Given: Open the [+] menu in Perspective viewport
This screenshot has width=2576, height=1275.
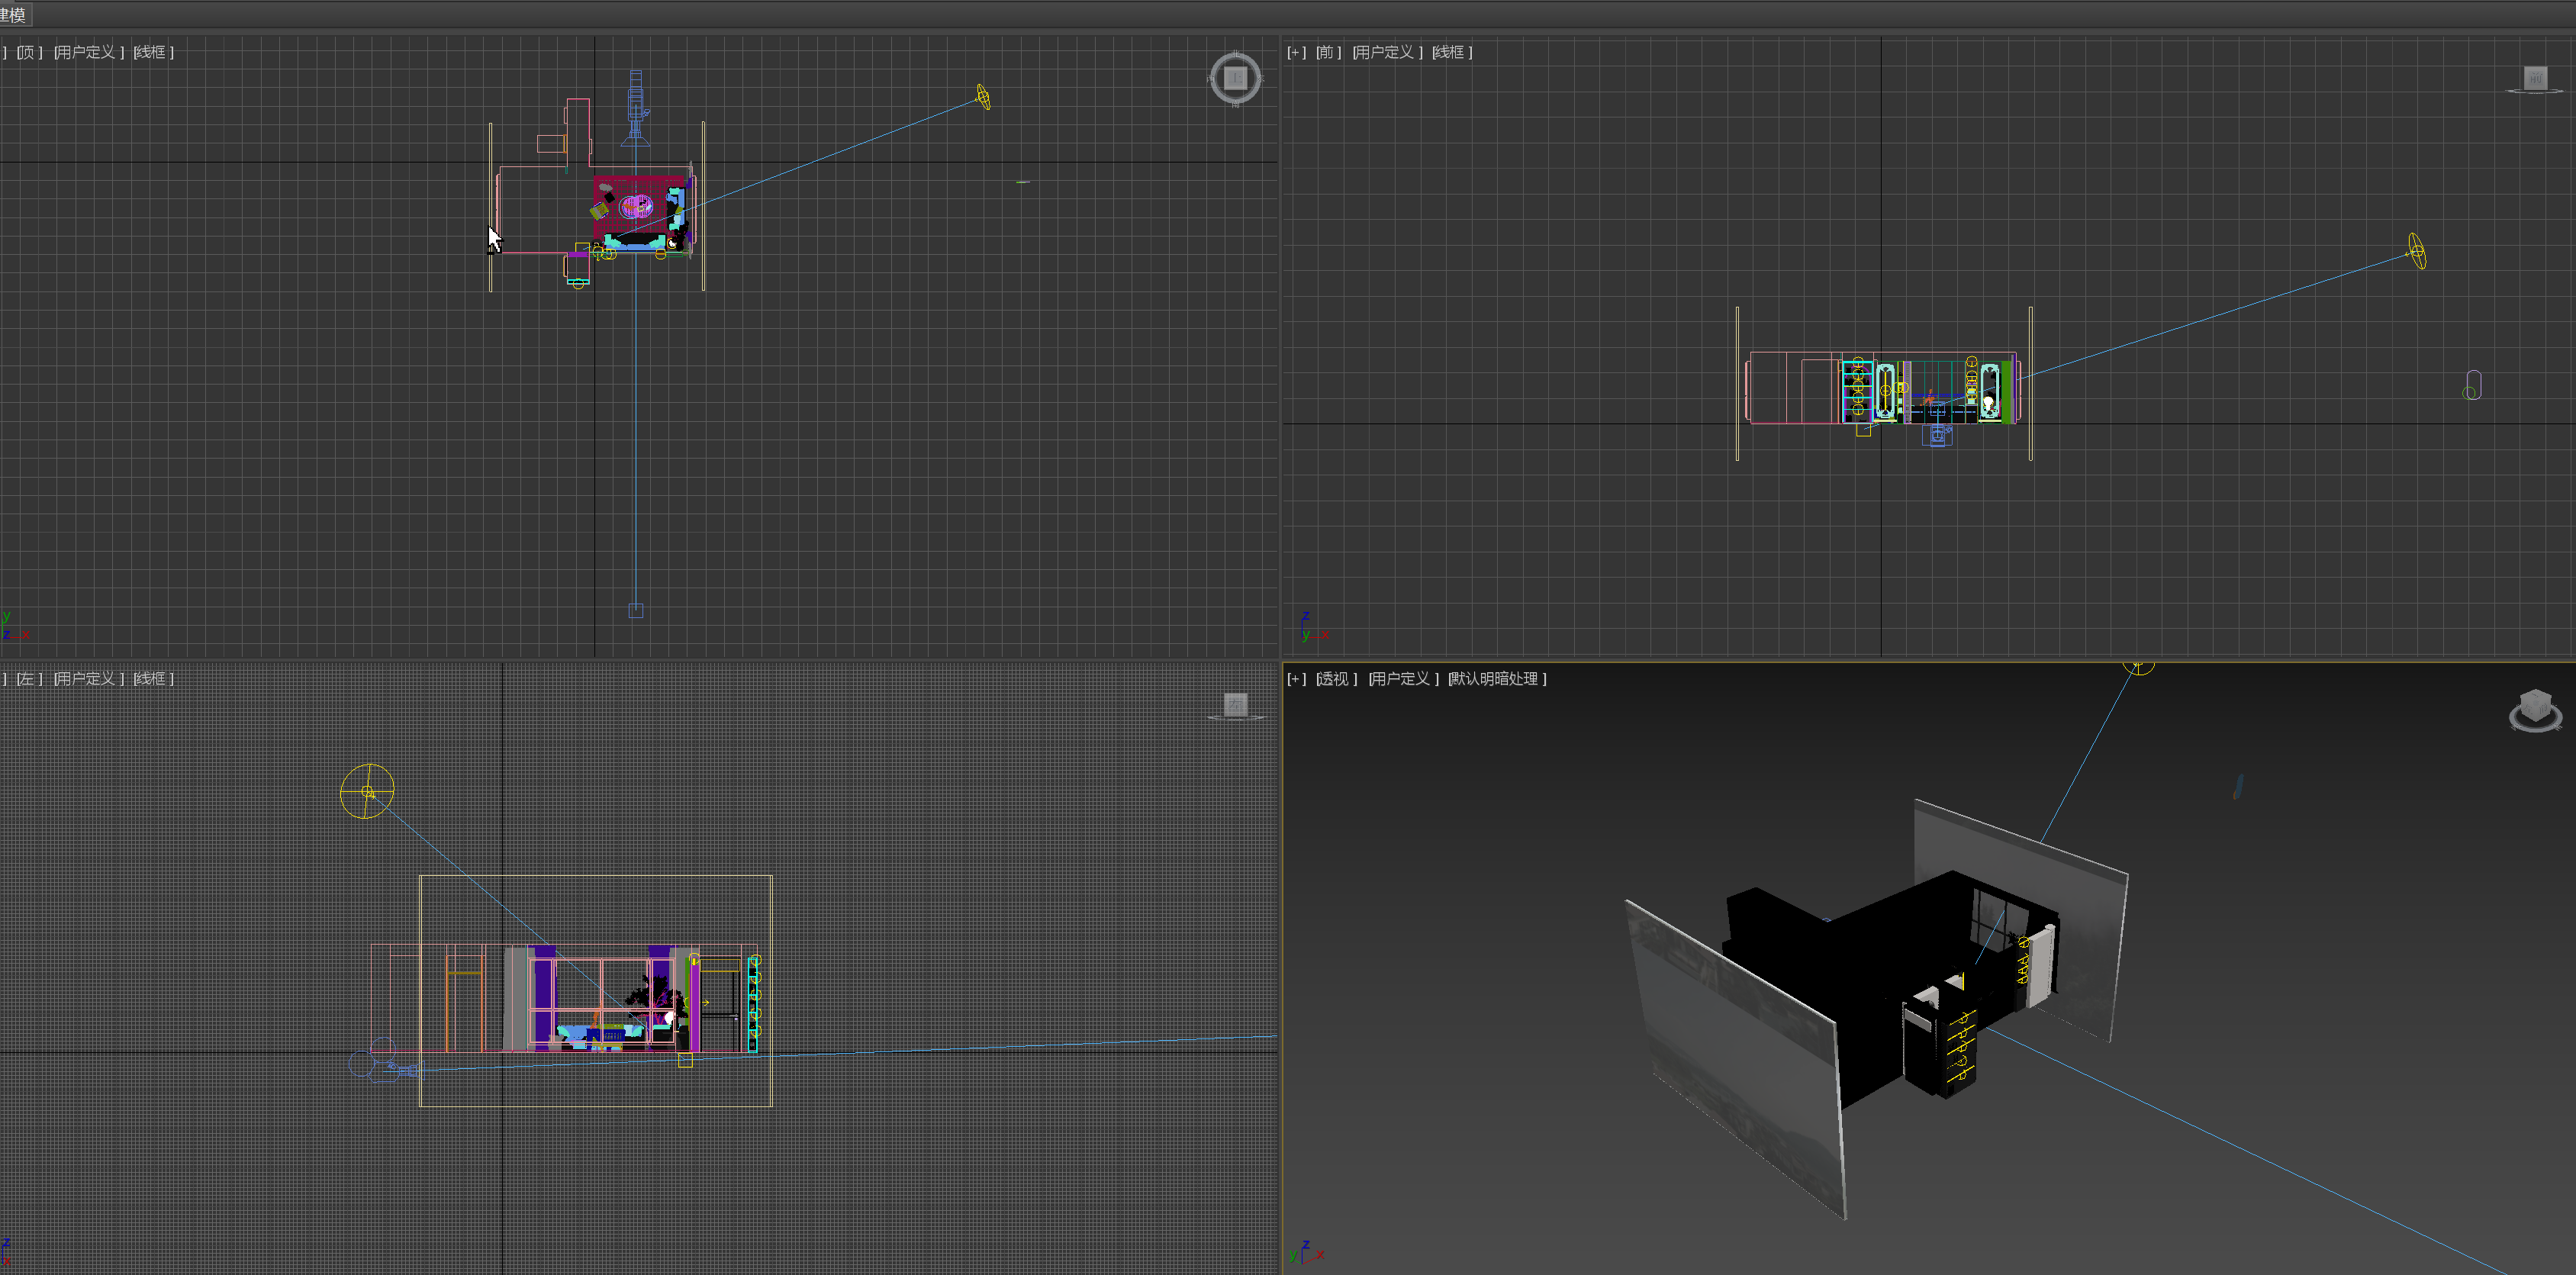Looking at the screenshot, I should click(x=1296, y=679).
